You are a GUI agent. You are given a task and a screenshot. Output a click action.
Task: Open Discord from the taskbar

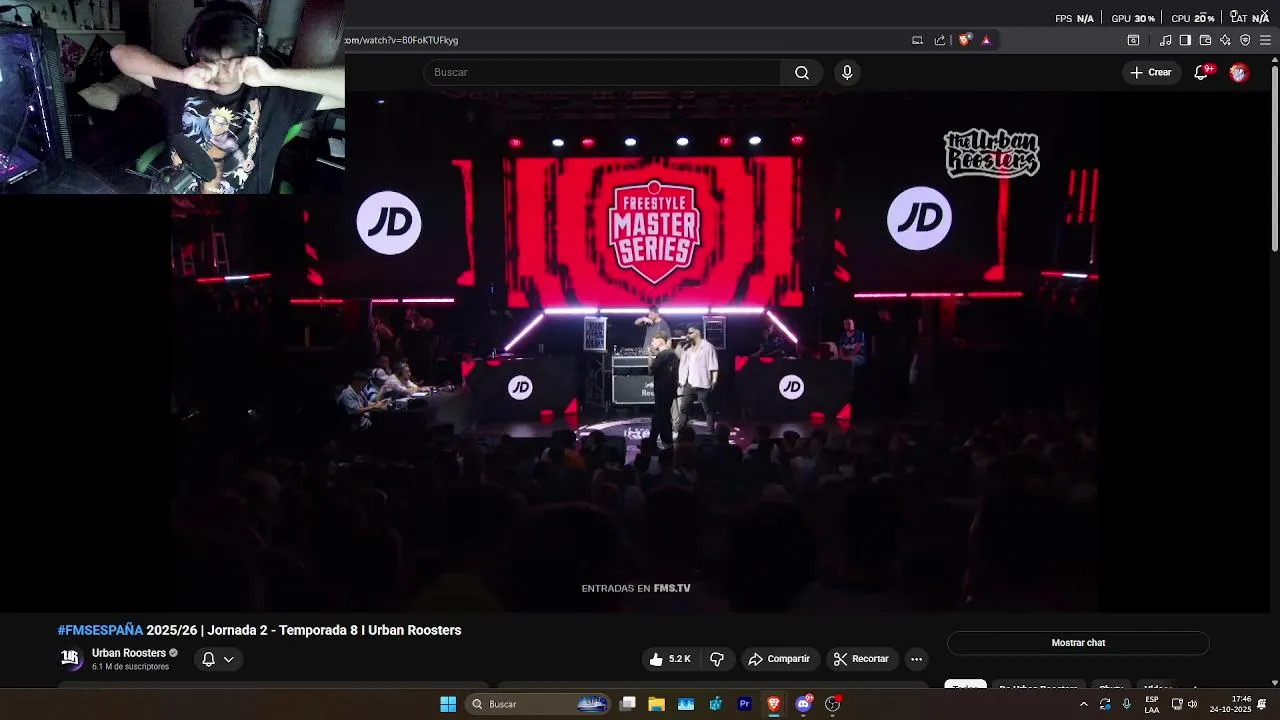coord(803,704)
